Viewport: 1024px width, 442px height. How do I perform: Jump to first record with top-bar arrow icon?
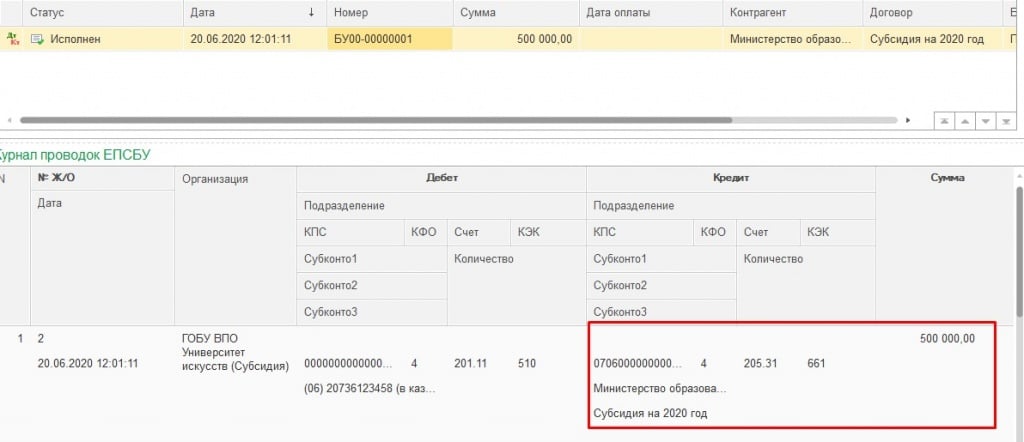[944, 121]
